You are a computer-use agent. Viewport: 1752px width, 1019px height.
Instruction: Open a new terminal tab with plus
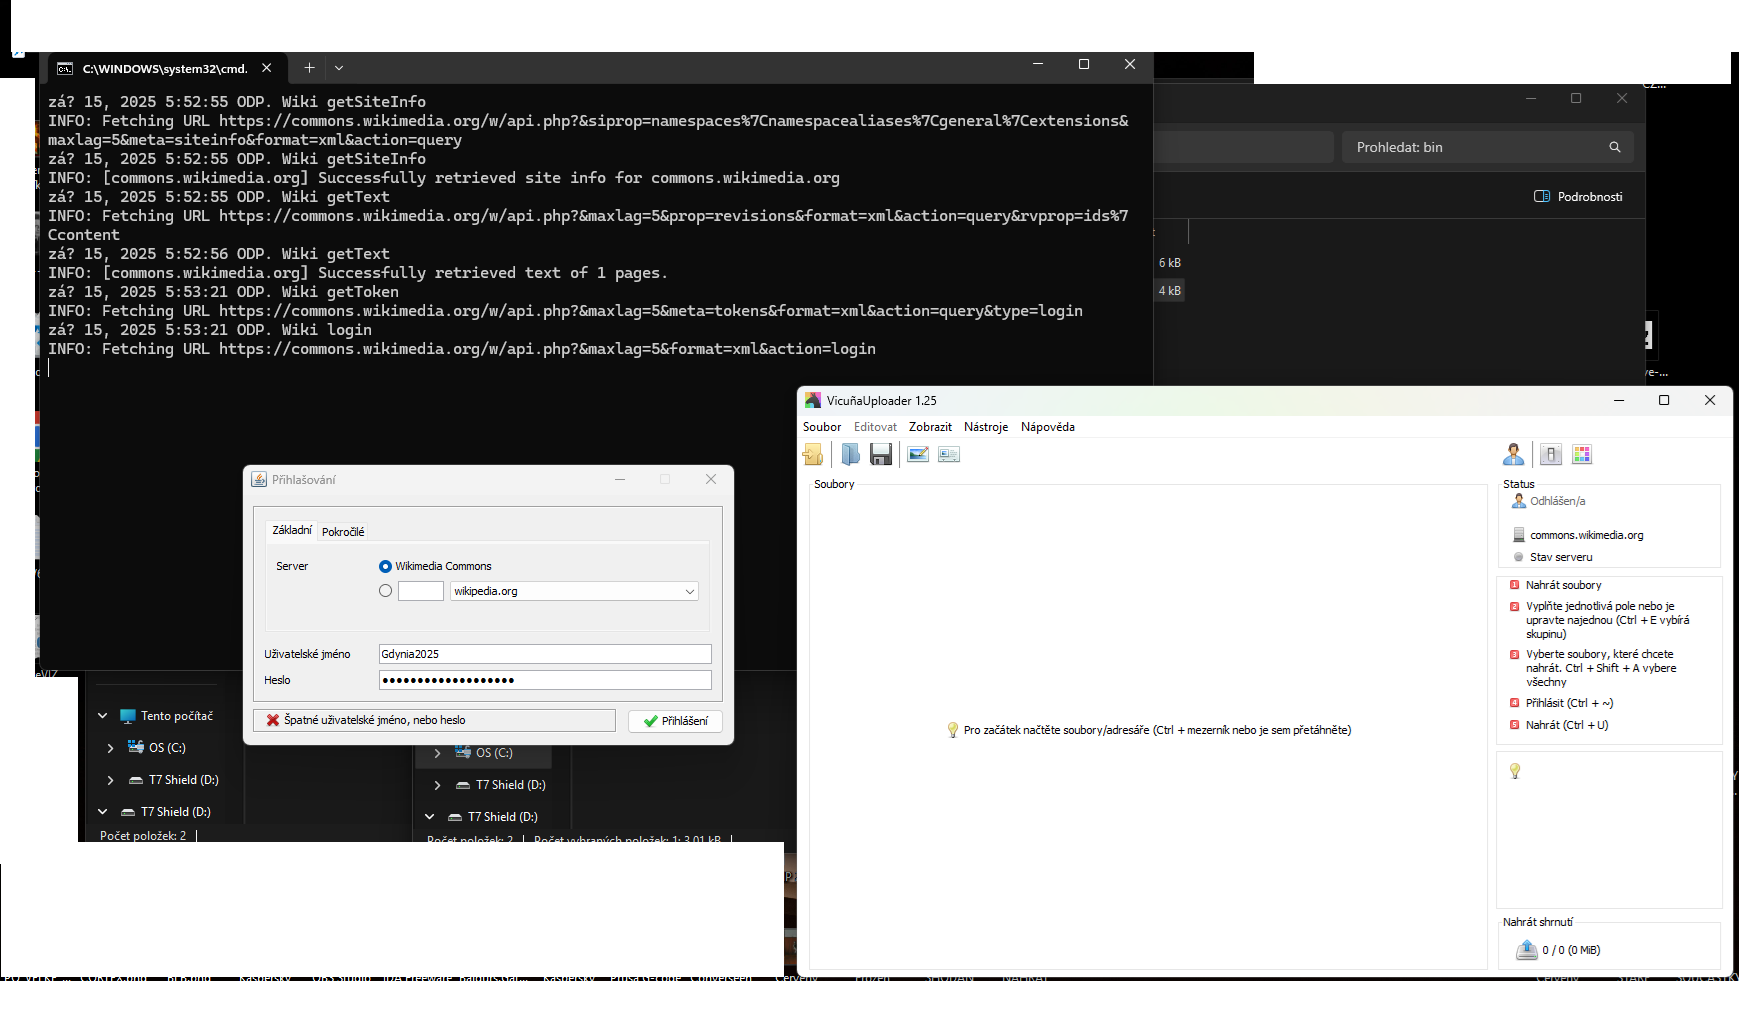pos(310,68)
